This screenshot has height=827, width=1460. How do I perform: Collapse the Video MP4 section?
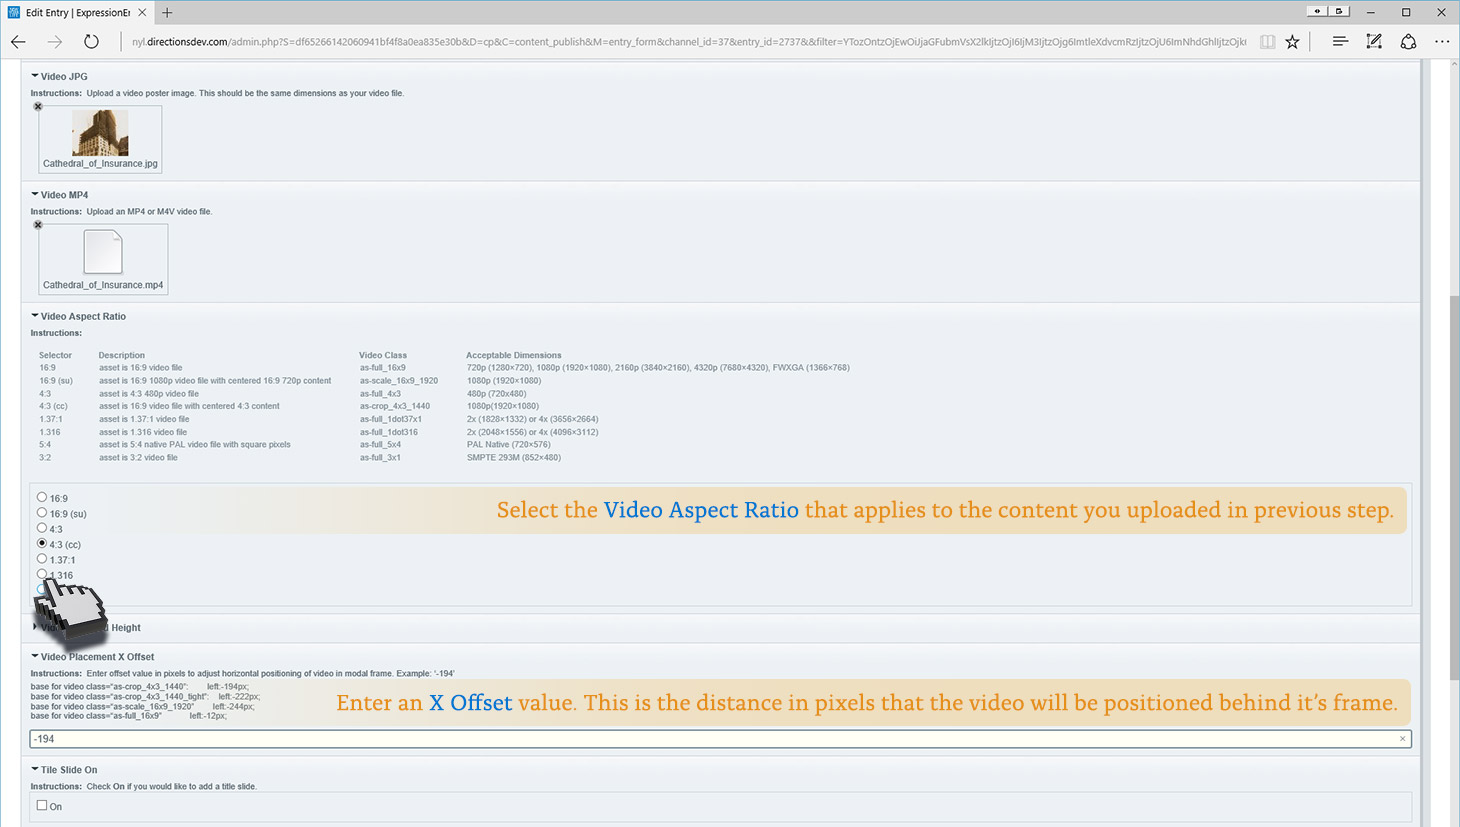(35, 195)
